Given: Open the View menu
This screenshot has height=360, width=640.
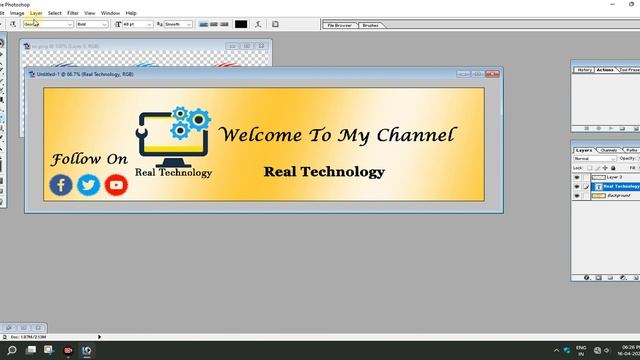Looking at the screenshot, I should click(89, 13).
